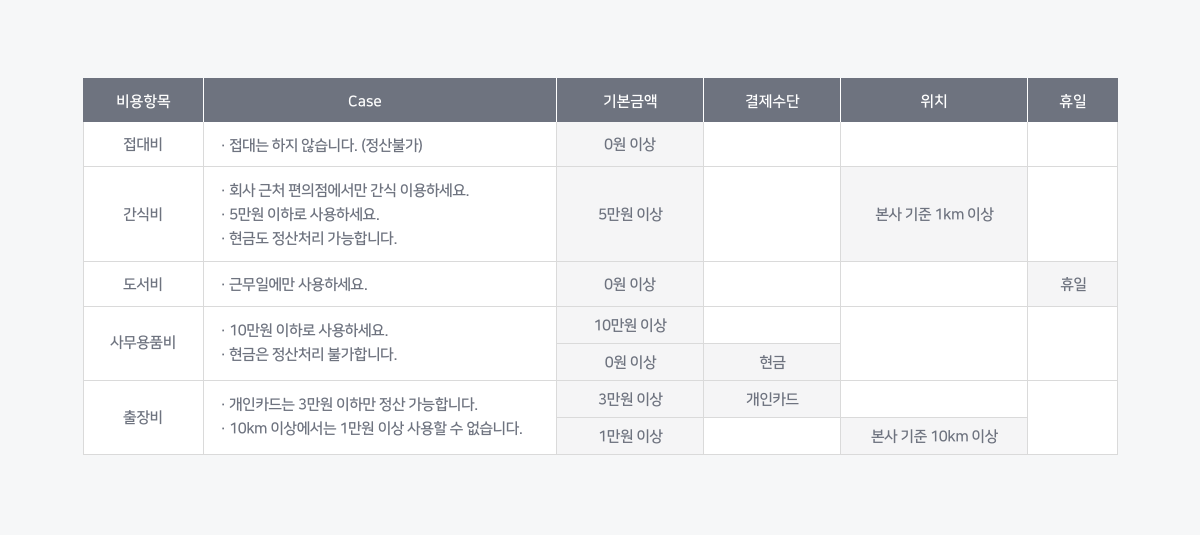Screen dimensions: 1200x535
Task: Select the 도서비 row label
Action: point(143,284)
